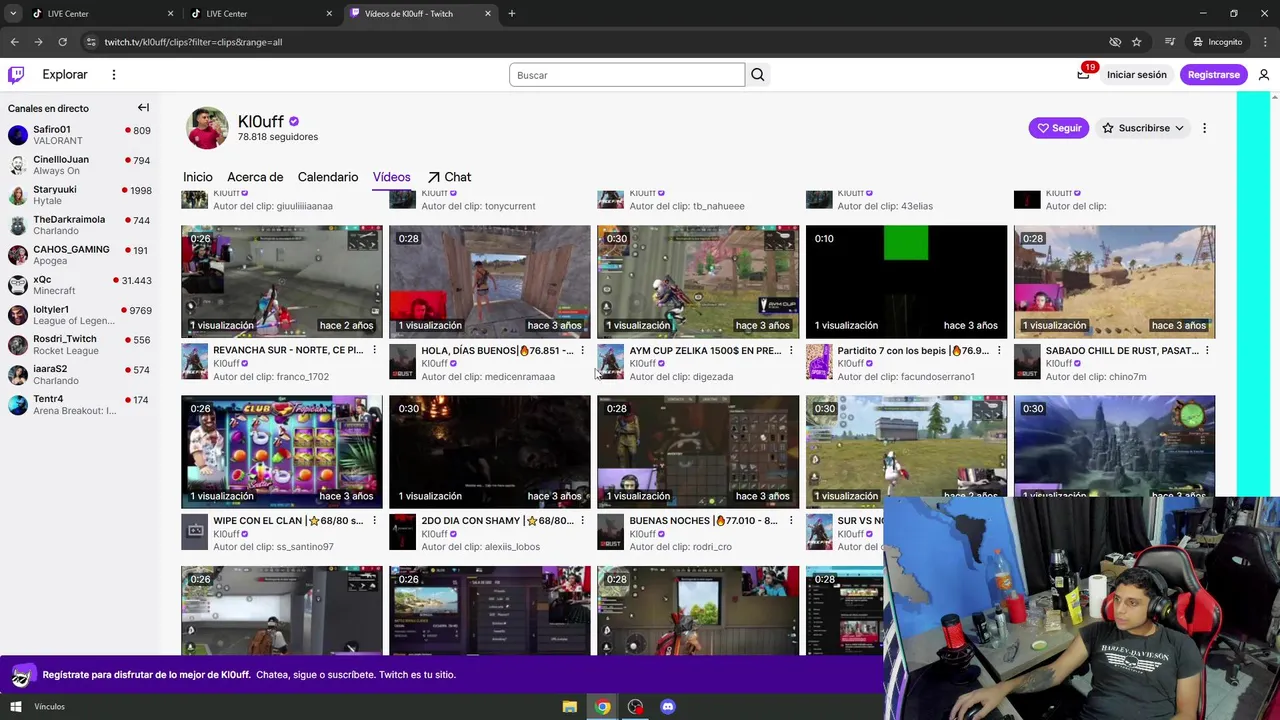Click Tentr4 avatar in sidebar
This screenshot has height=720, width=1280.
(18, 405)
